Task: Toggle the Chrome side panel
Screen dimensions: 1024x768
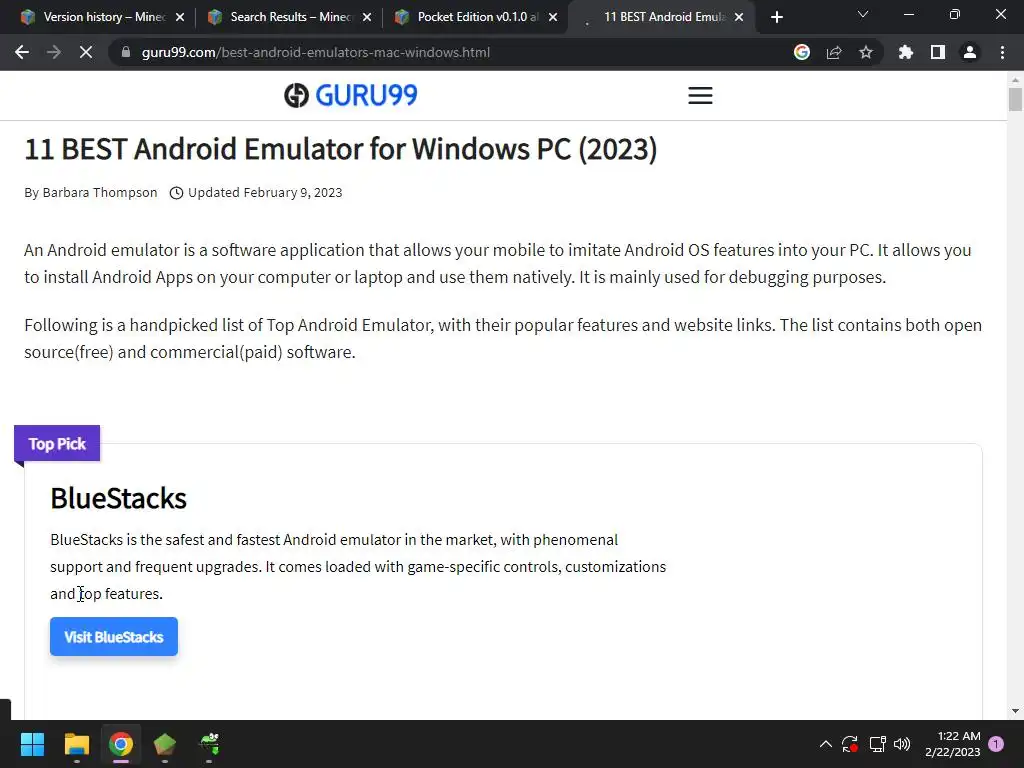Action: click(x=938, y=52)
